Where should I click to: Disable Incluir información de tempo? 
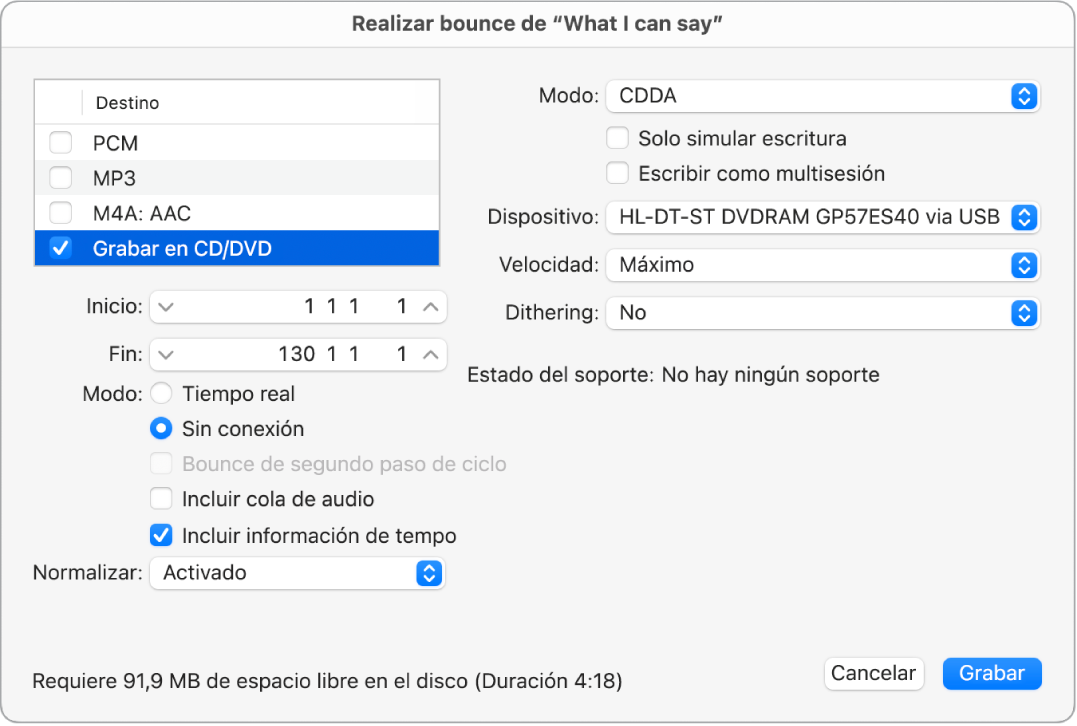(x=161, y=536)
